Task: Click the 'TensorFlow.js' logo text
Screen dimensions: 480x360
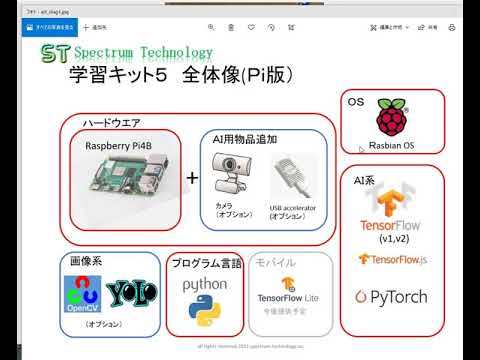Action: coord(393,259)
